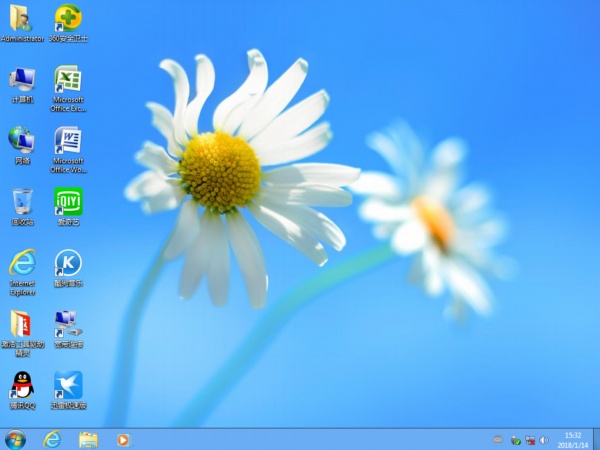This screenshot has height=450, width=600.
Task: Launch Tencent QQ penguin icon
Action: (22, 385)
